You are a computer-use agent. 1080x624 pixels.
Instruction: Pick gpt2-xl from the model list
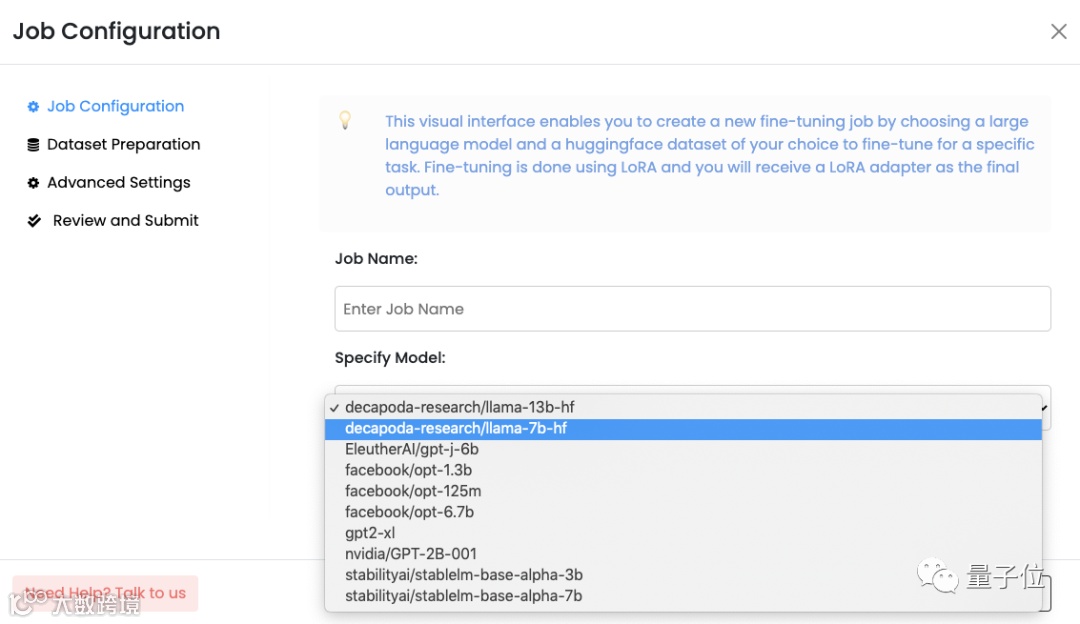[370, 534]
